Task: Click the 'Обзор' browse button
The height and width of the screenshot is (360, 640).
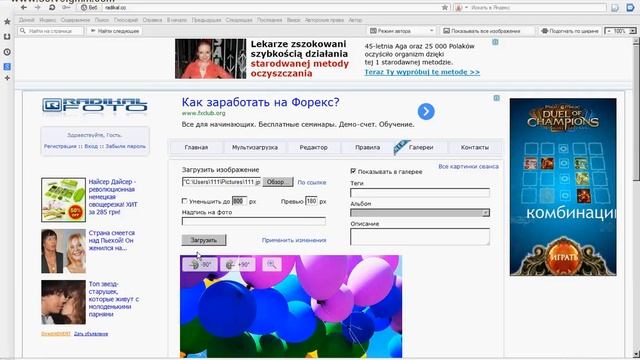Action: [278, 182]
